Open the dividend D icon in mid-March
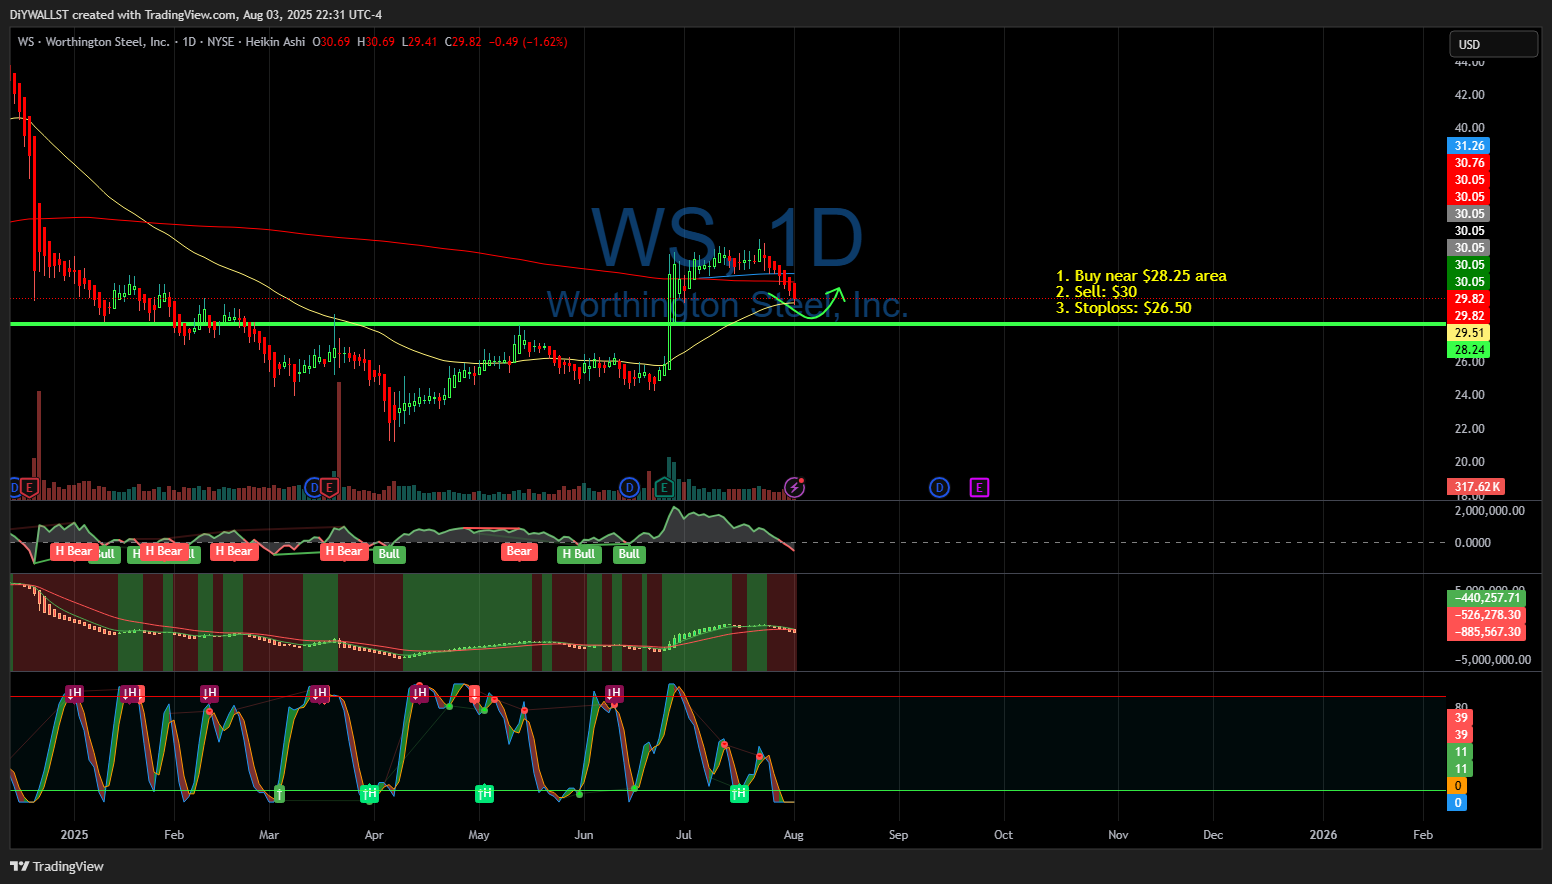 pyautogui.click(x=313, y=487)
